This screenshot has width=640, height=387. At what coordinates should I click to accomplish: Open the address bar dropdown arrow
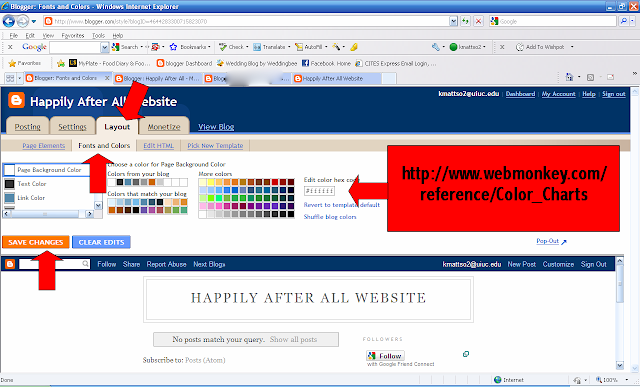point(453,21)
